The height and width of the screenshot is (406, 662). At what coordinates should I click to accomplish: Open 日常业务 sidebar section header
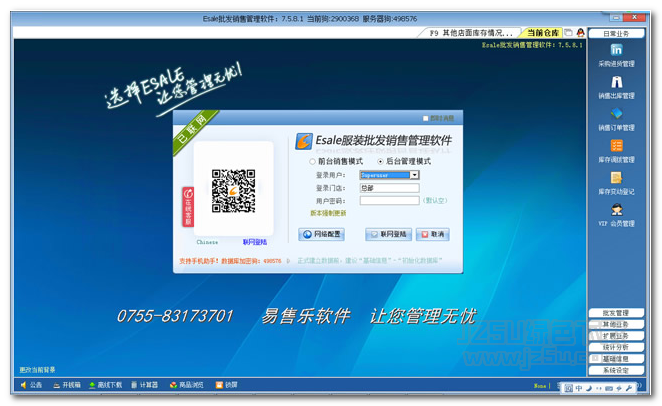pyautogui.click(x=616, y=33)
